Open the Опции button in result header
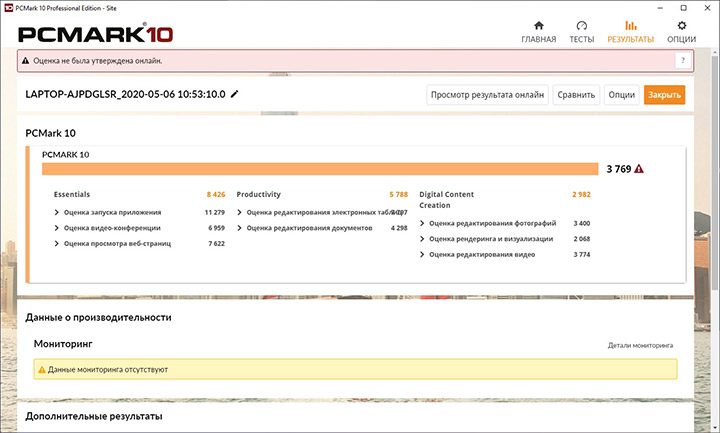This screenshot has width=720, height=433. click(622, 95)
